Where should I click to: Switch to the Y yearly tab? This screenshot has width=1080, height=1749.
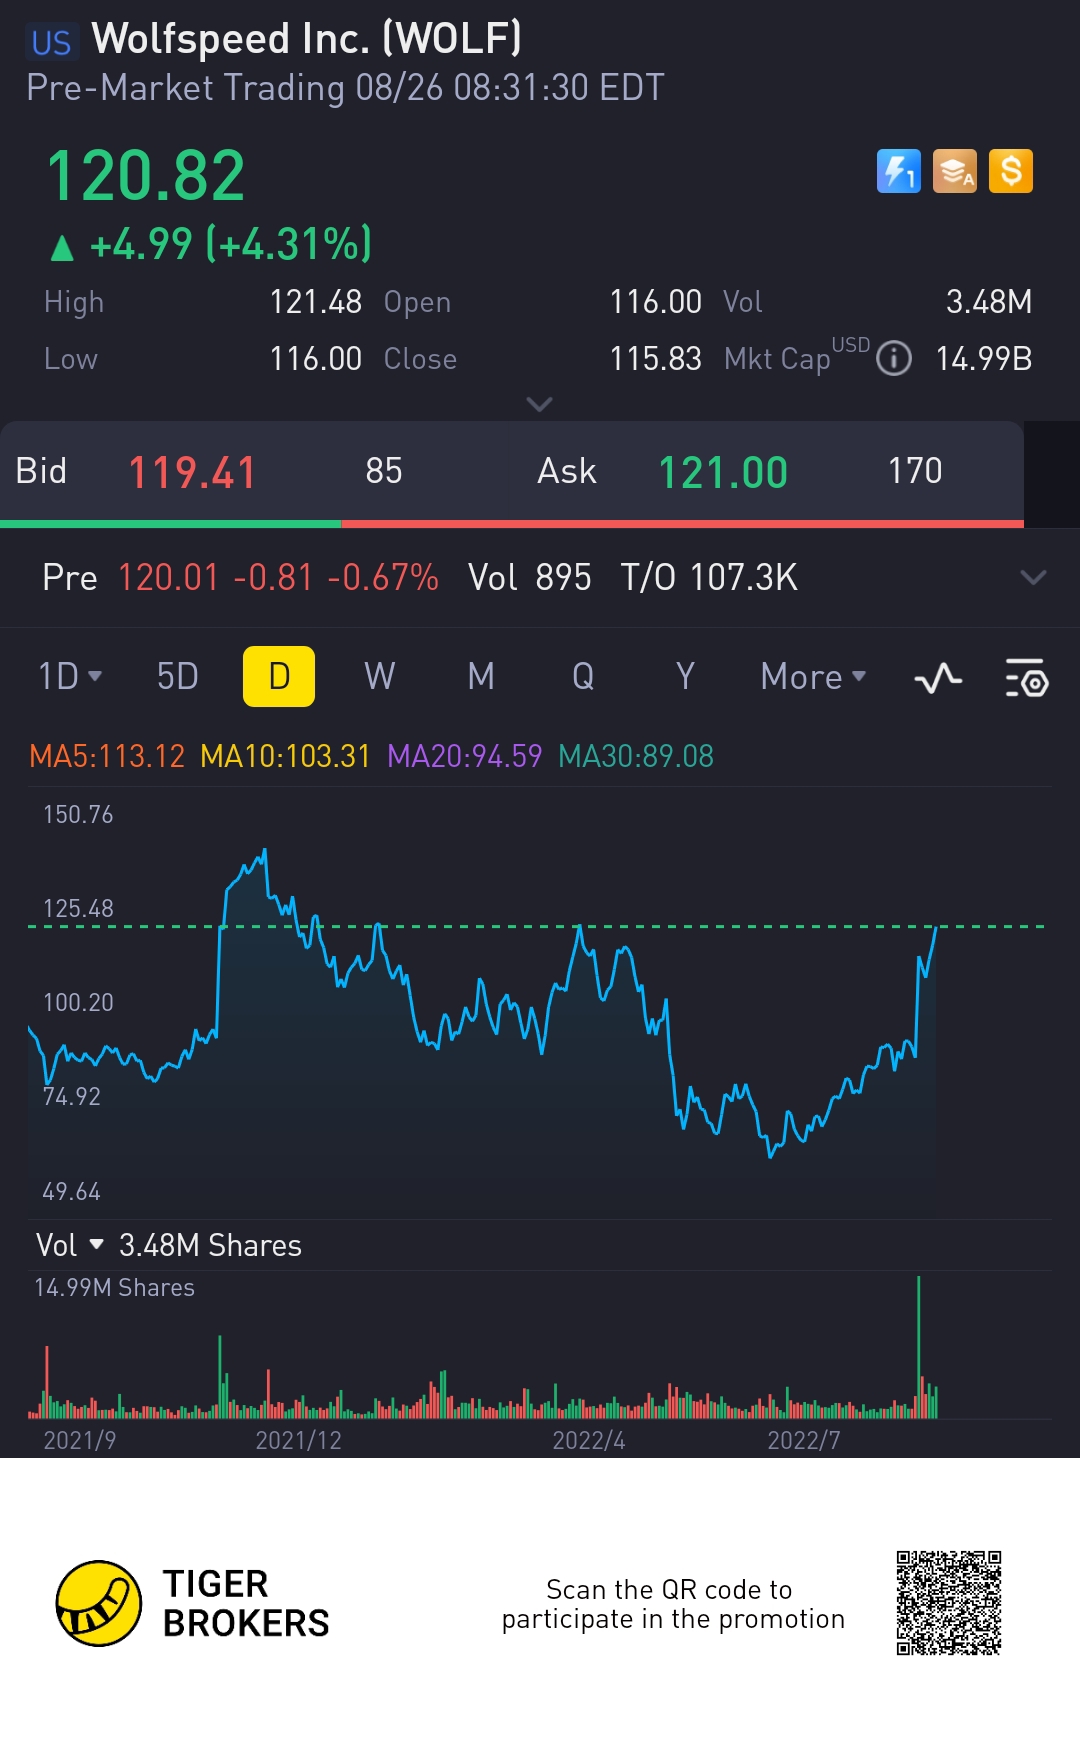pyautogui.click(x=685, y=677)
